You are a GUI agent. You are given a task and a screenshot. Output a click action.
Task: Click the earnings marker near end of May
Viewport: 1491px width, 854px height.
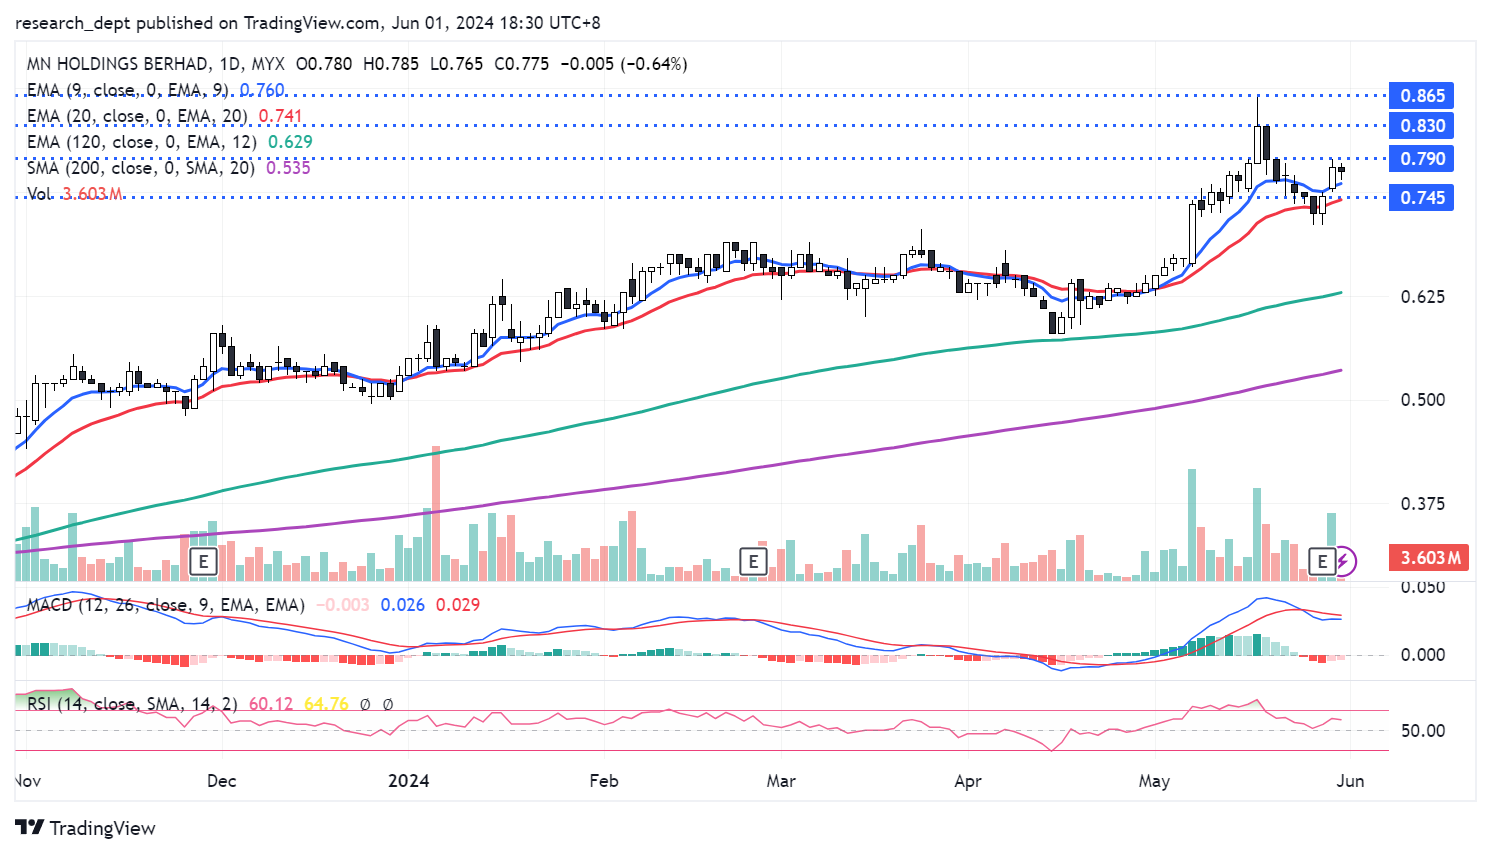[x=1322, y=561]
